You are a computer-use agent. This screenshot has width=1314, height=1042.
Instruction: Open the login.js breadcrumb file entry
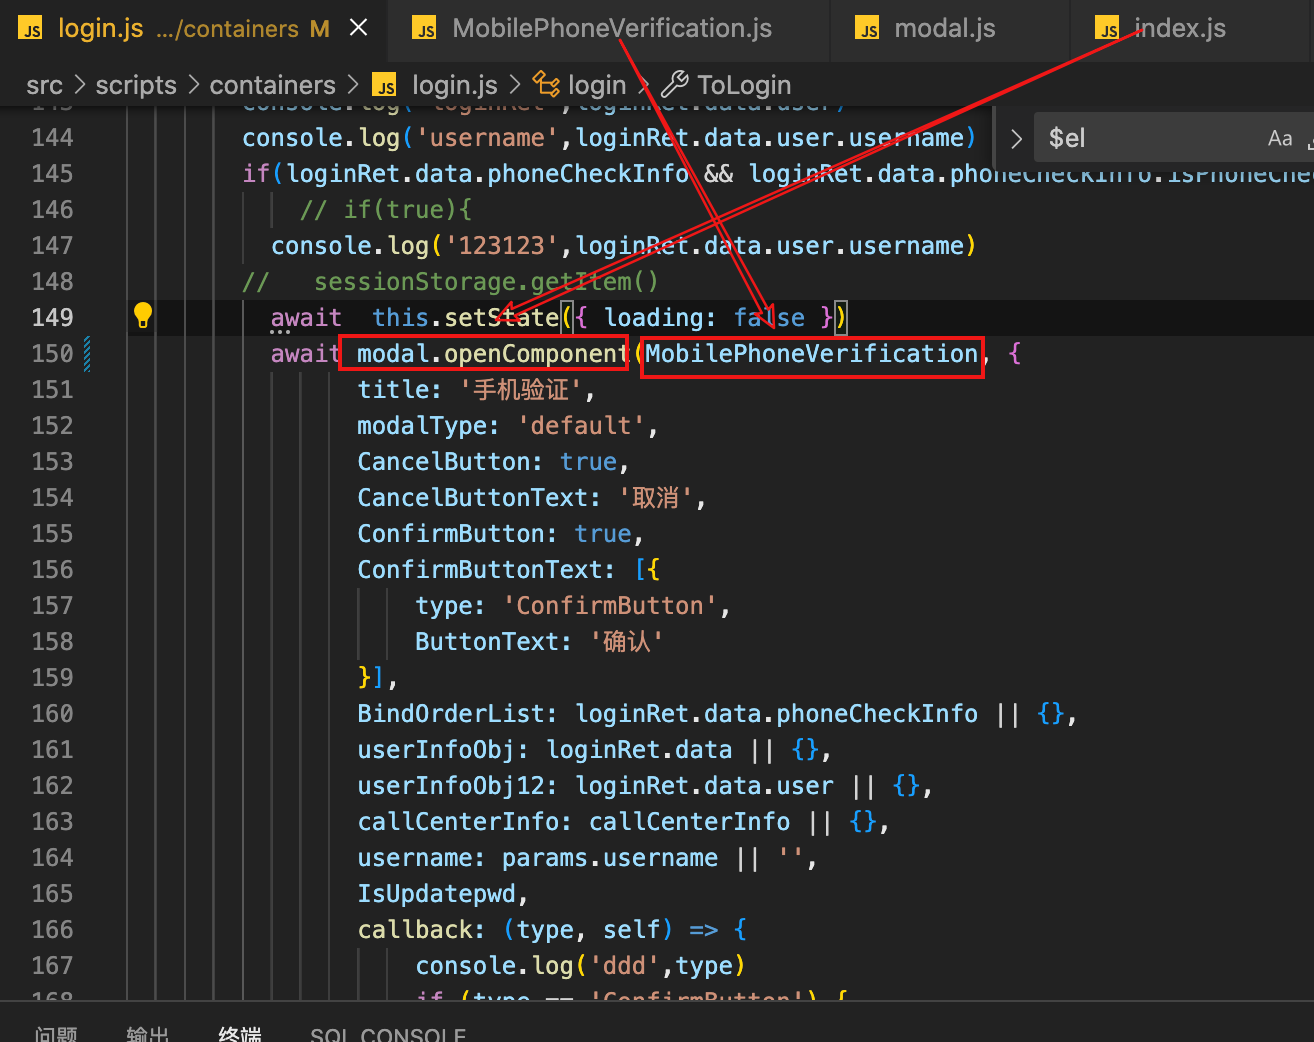pyautogui.click(x=455, y=86)
